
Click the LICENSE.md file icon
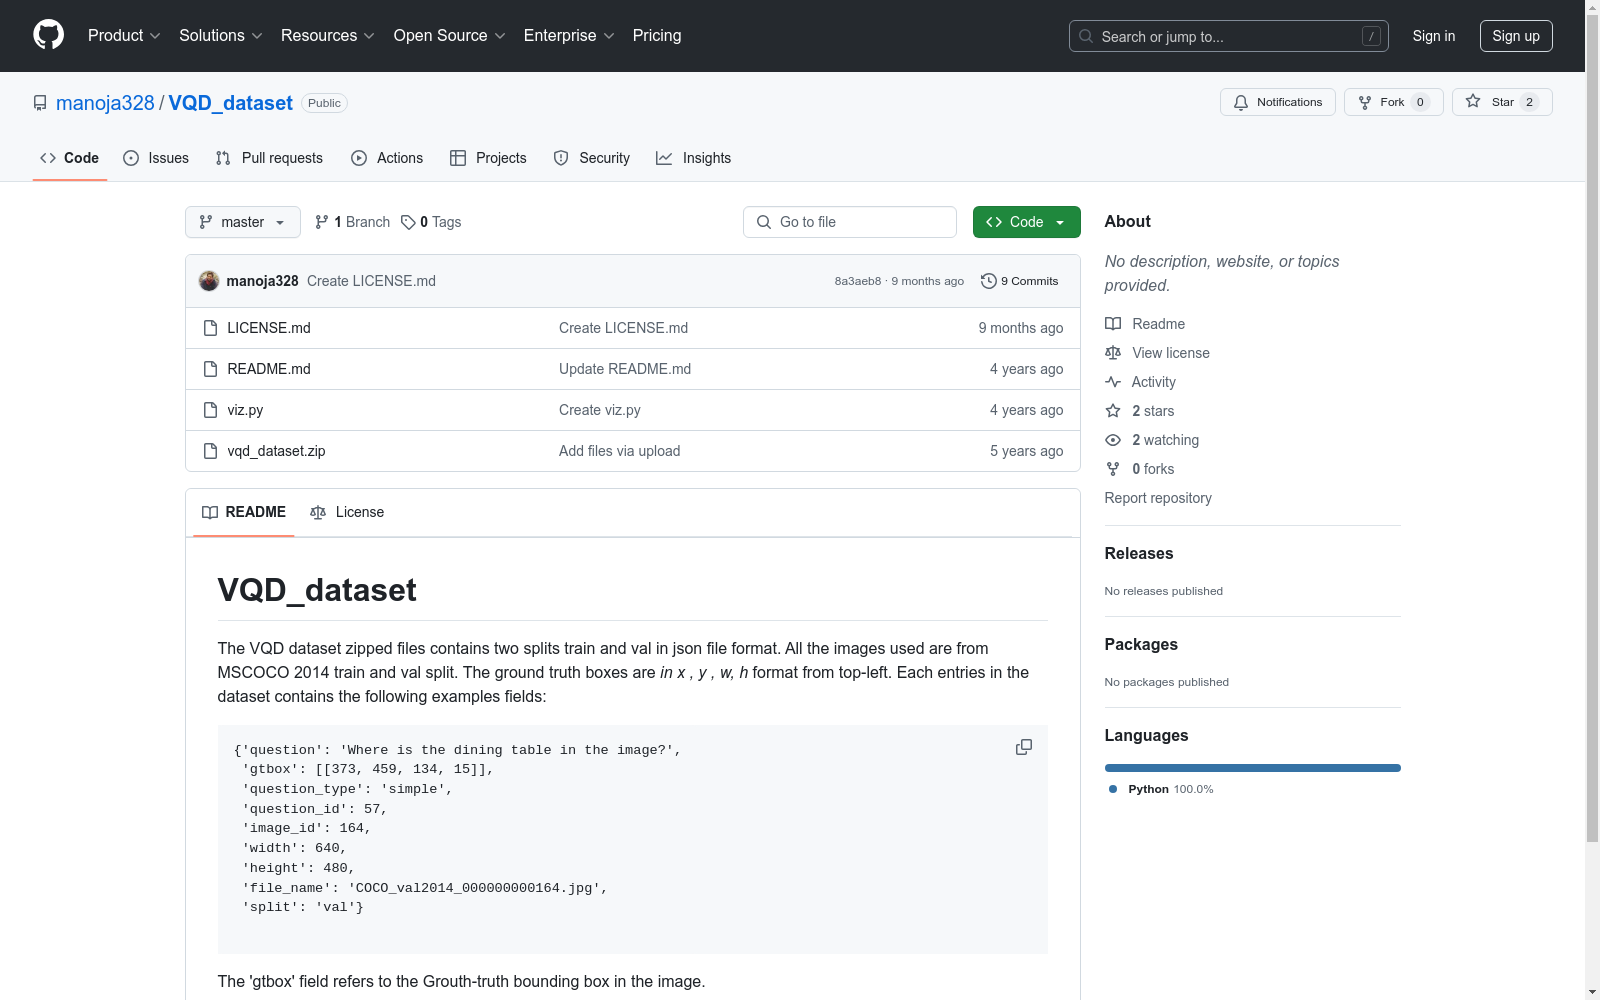coord(210,328)
